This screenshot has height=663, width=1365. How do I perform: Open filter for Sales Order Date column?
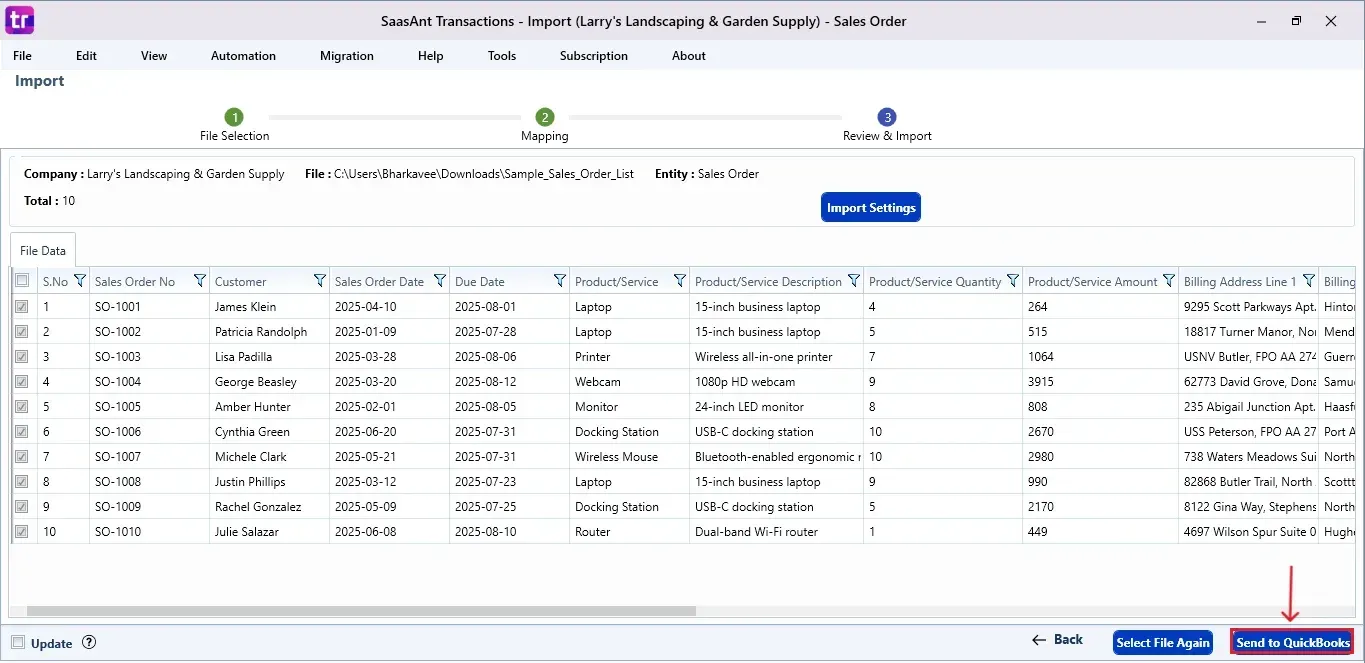(440, 281)
